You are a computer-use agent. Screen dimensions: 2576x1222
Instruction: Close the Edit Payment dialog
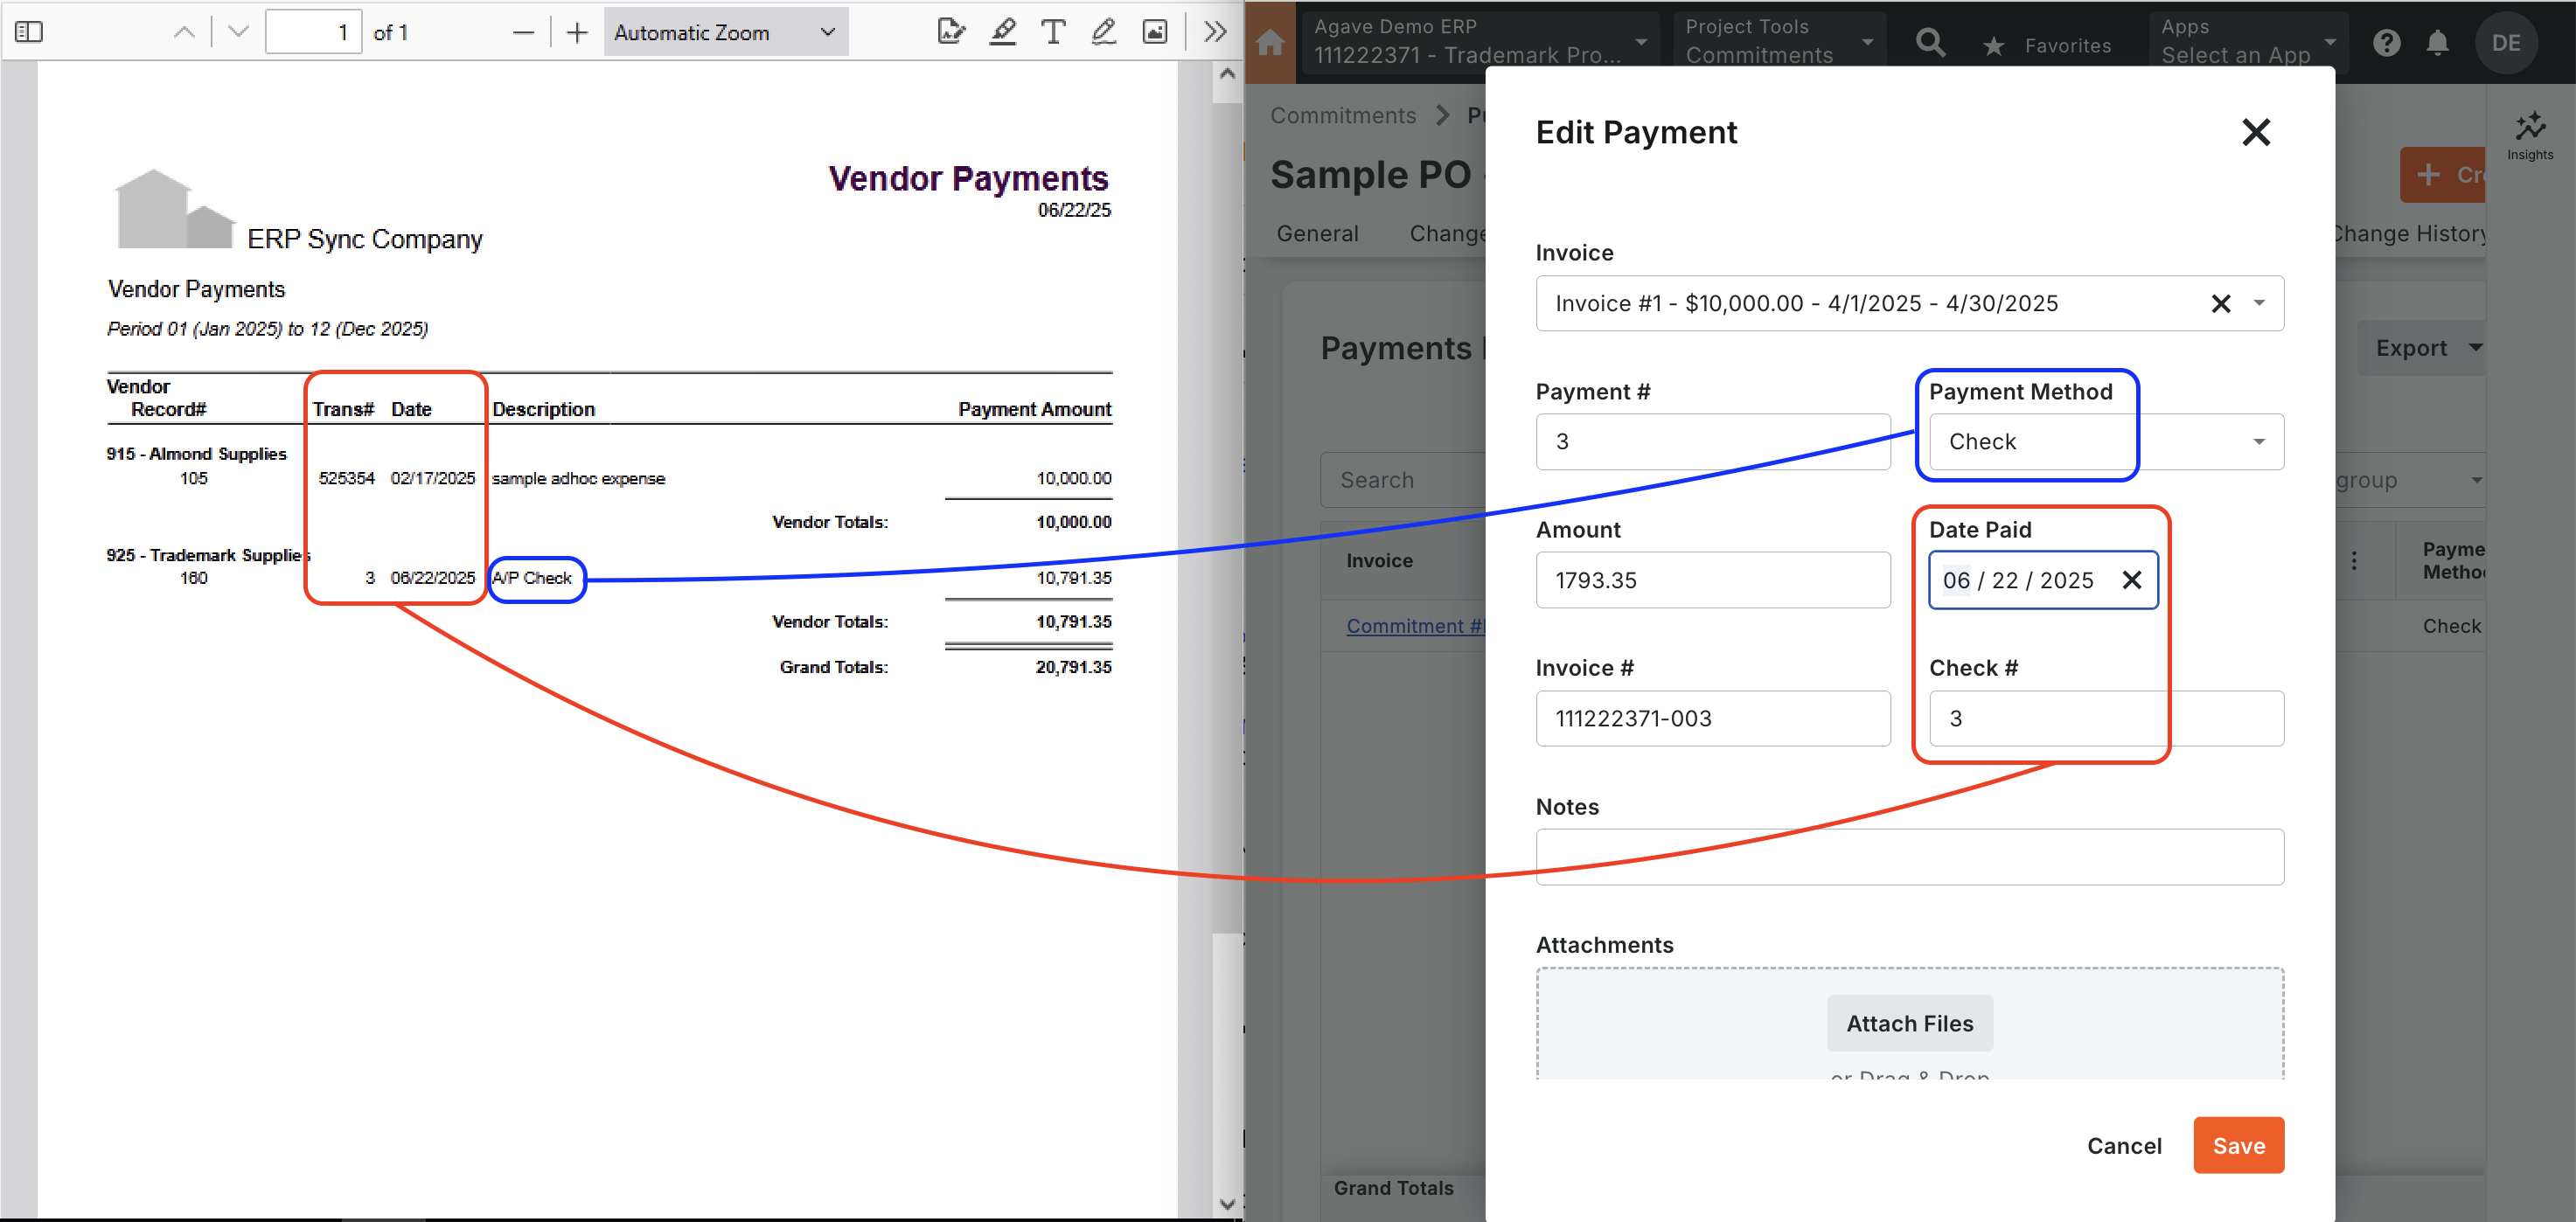click(x=2255, y=132)
